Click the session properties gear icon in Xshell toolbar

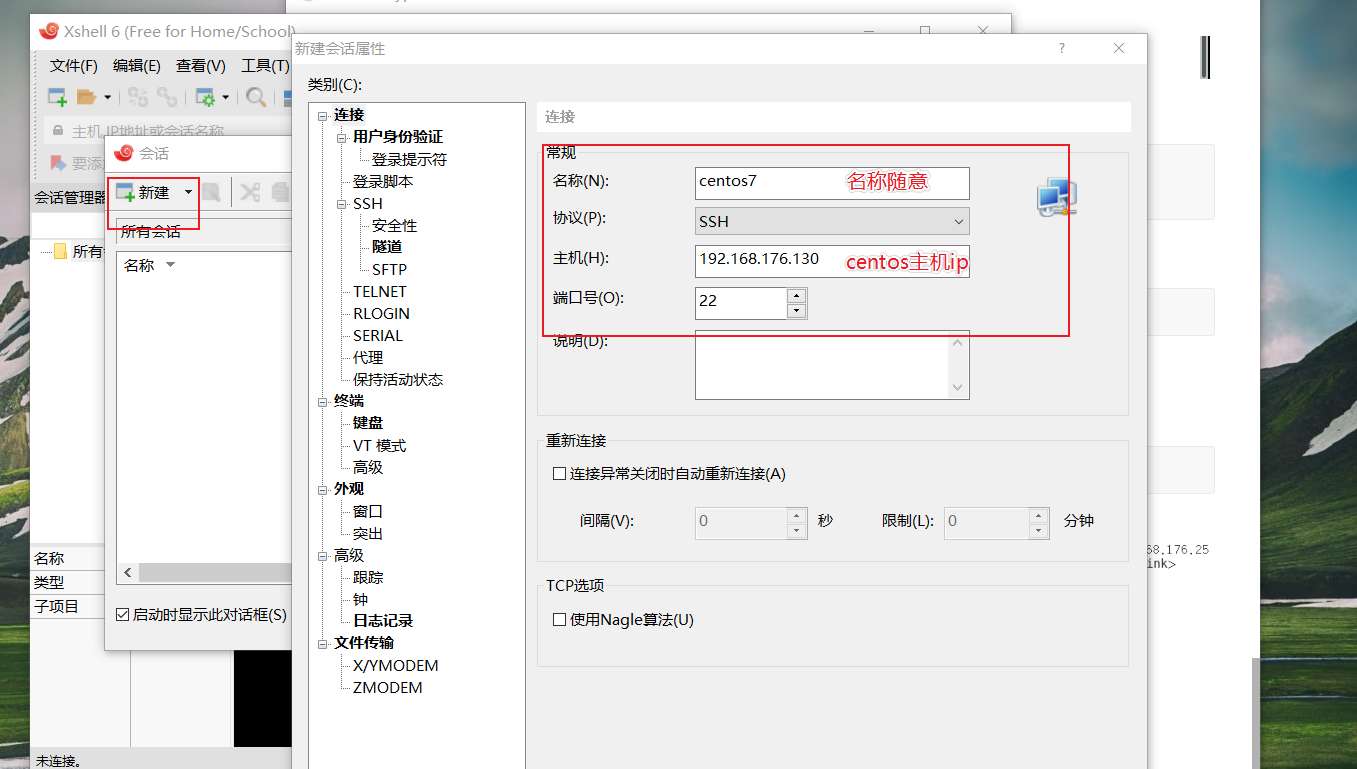[x=205, y=97]
